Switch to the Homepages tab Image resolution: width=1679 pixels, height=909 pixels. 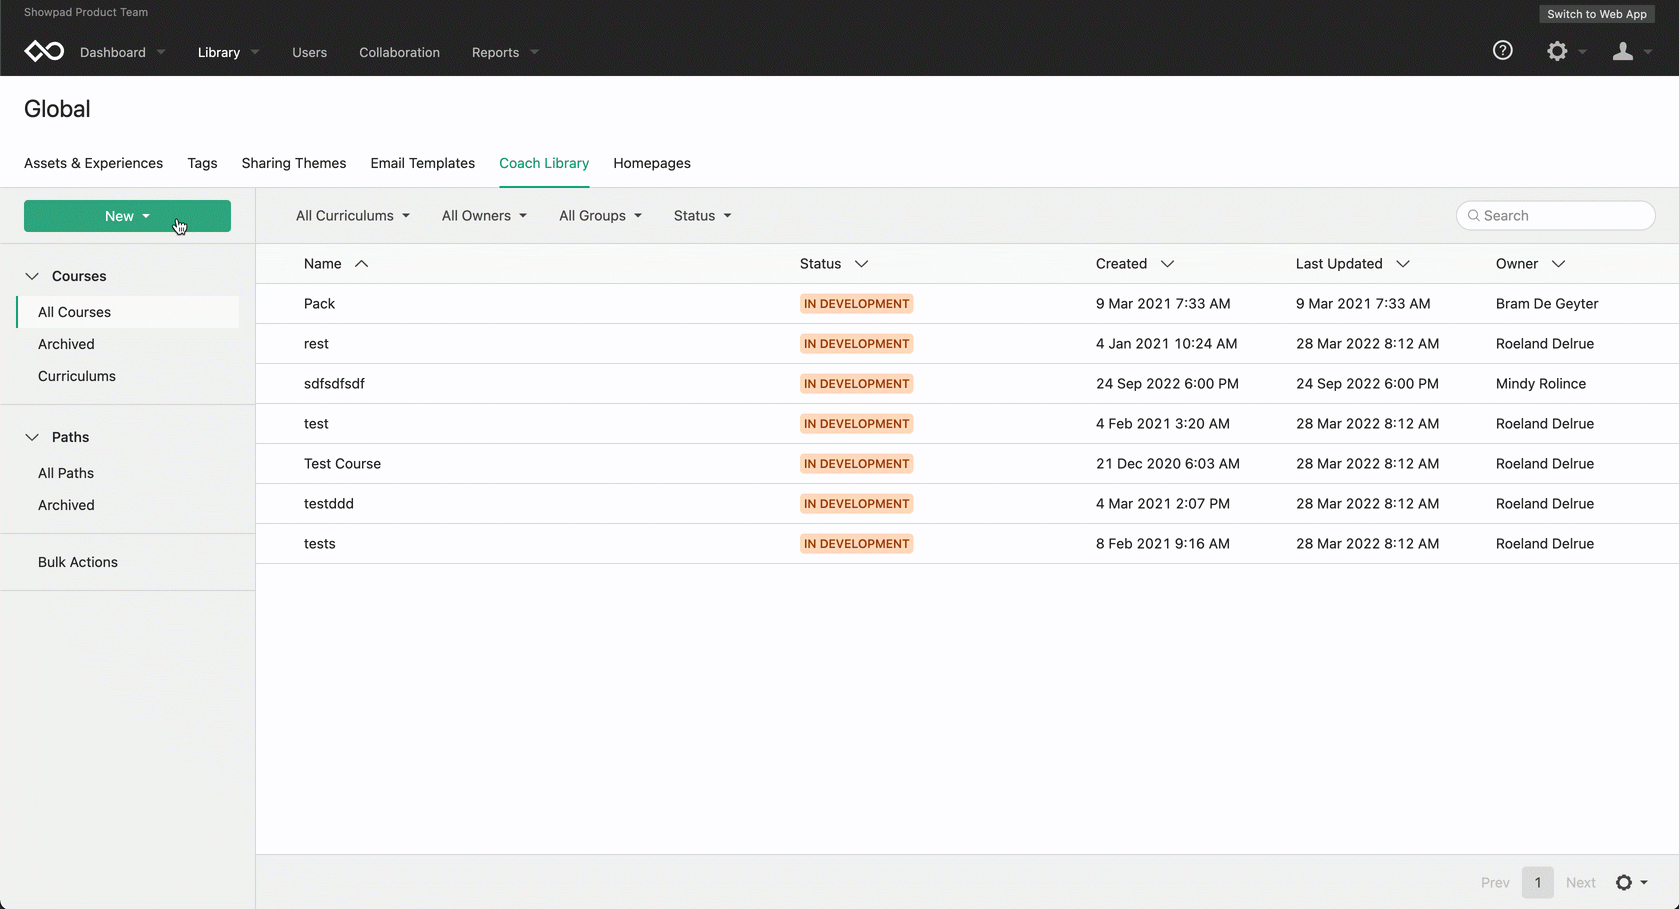[x=652, y=163]
